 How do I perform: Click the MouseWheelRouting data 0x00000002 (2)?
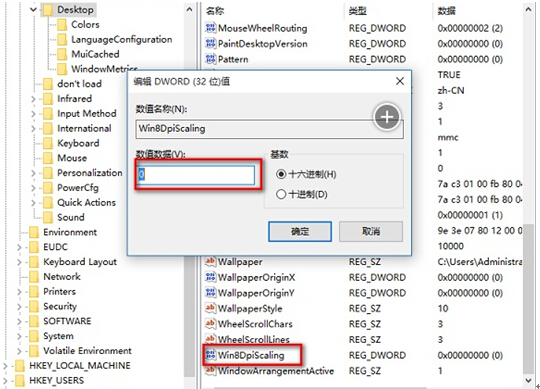(470, 28)
